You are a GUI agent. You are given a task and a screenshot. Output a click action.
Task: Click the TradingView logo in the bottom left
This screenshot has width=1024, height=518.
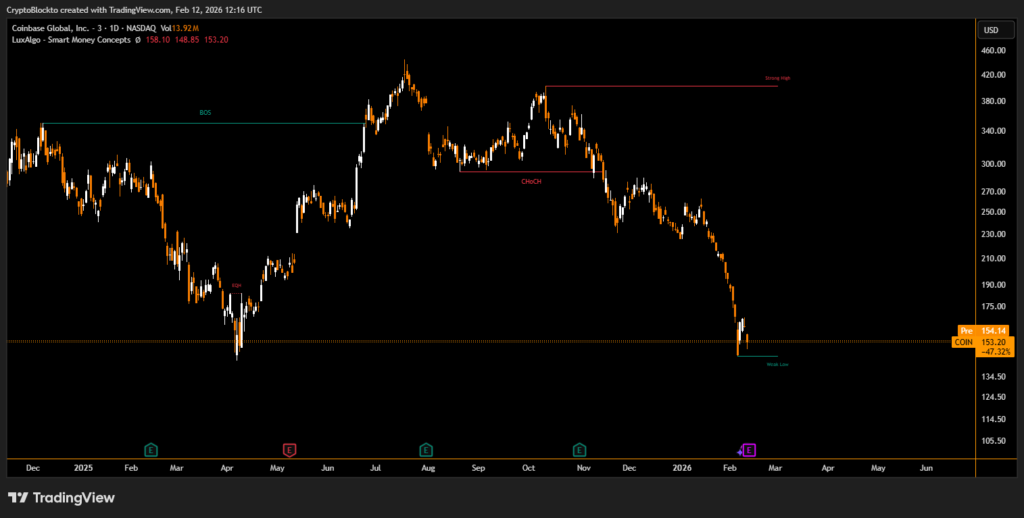(x=61, y=497)
